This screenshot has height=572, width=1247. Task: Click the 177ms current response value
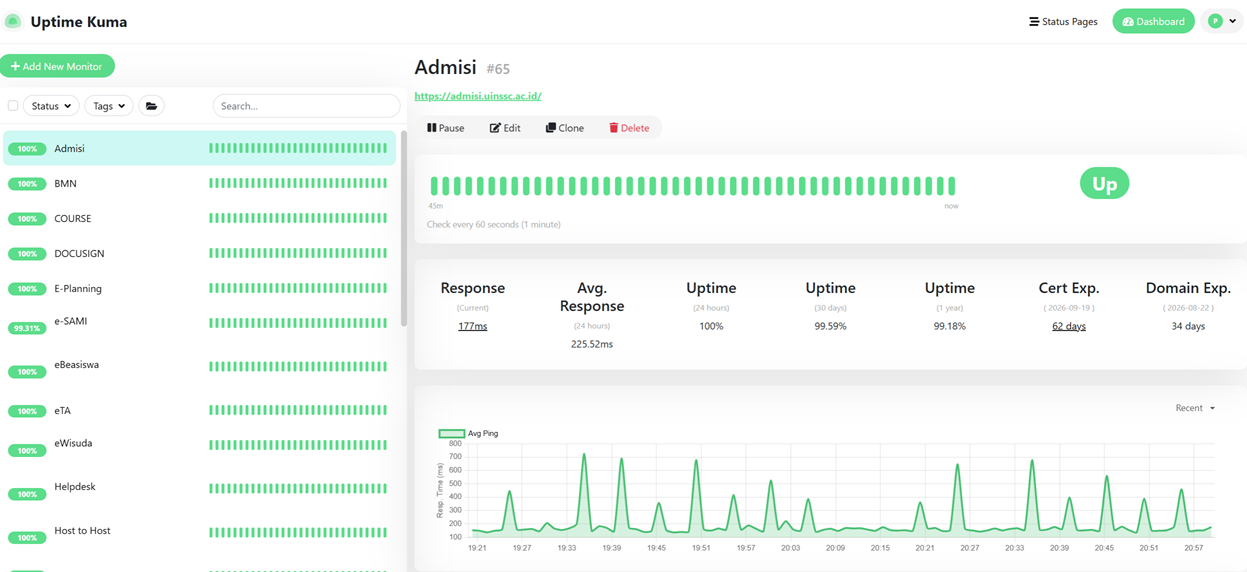(473, 326)
